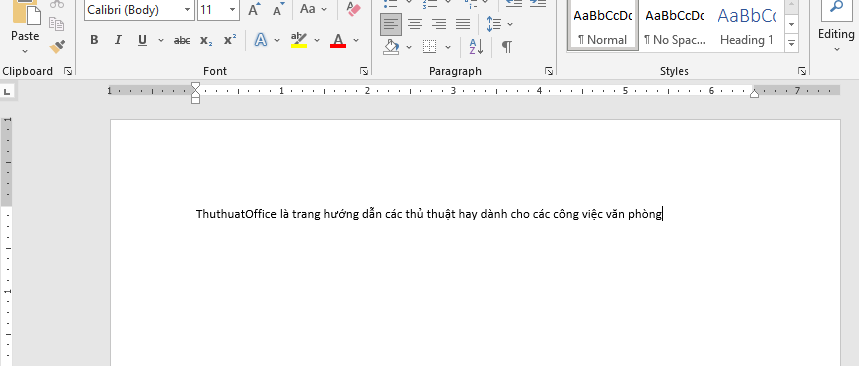Open the font size 11 dropdown

click(233, 10)
